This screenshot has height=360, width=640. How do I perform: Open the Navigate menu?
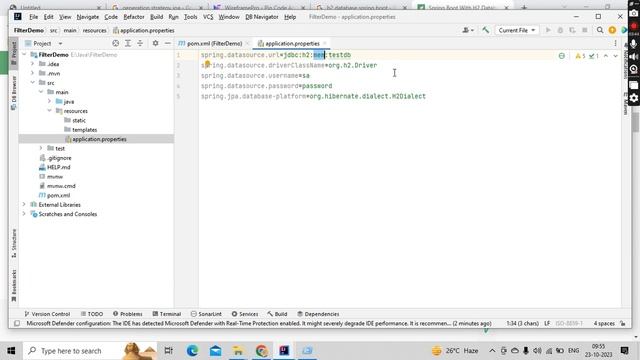click(88, 17)
